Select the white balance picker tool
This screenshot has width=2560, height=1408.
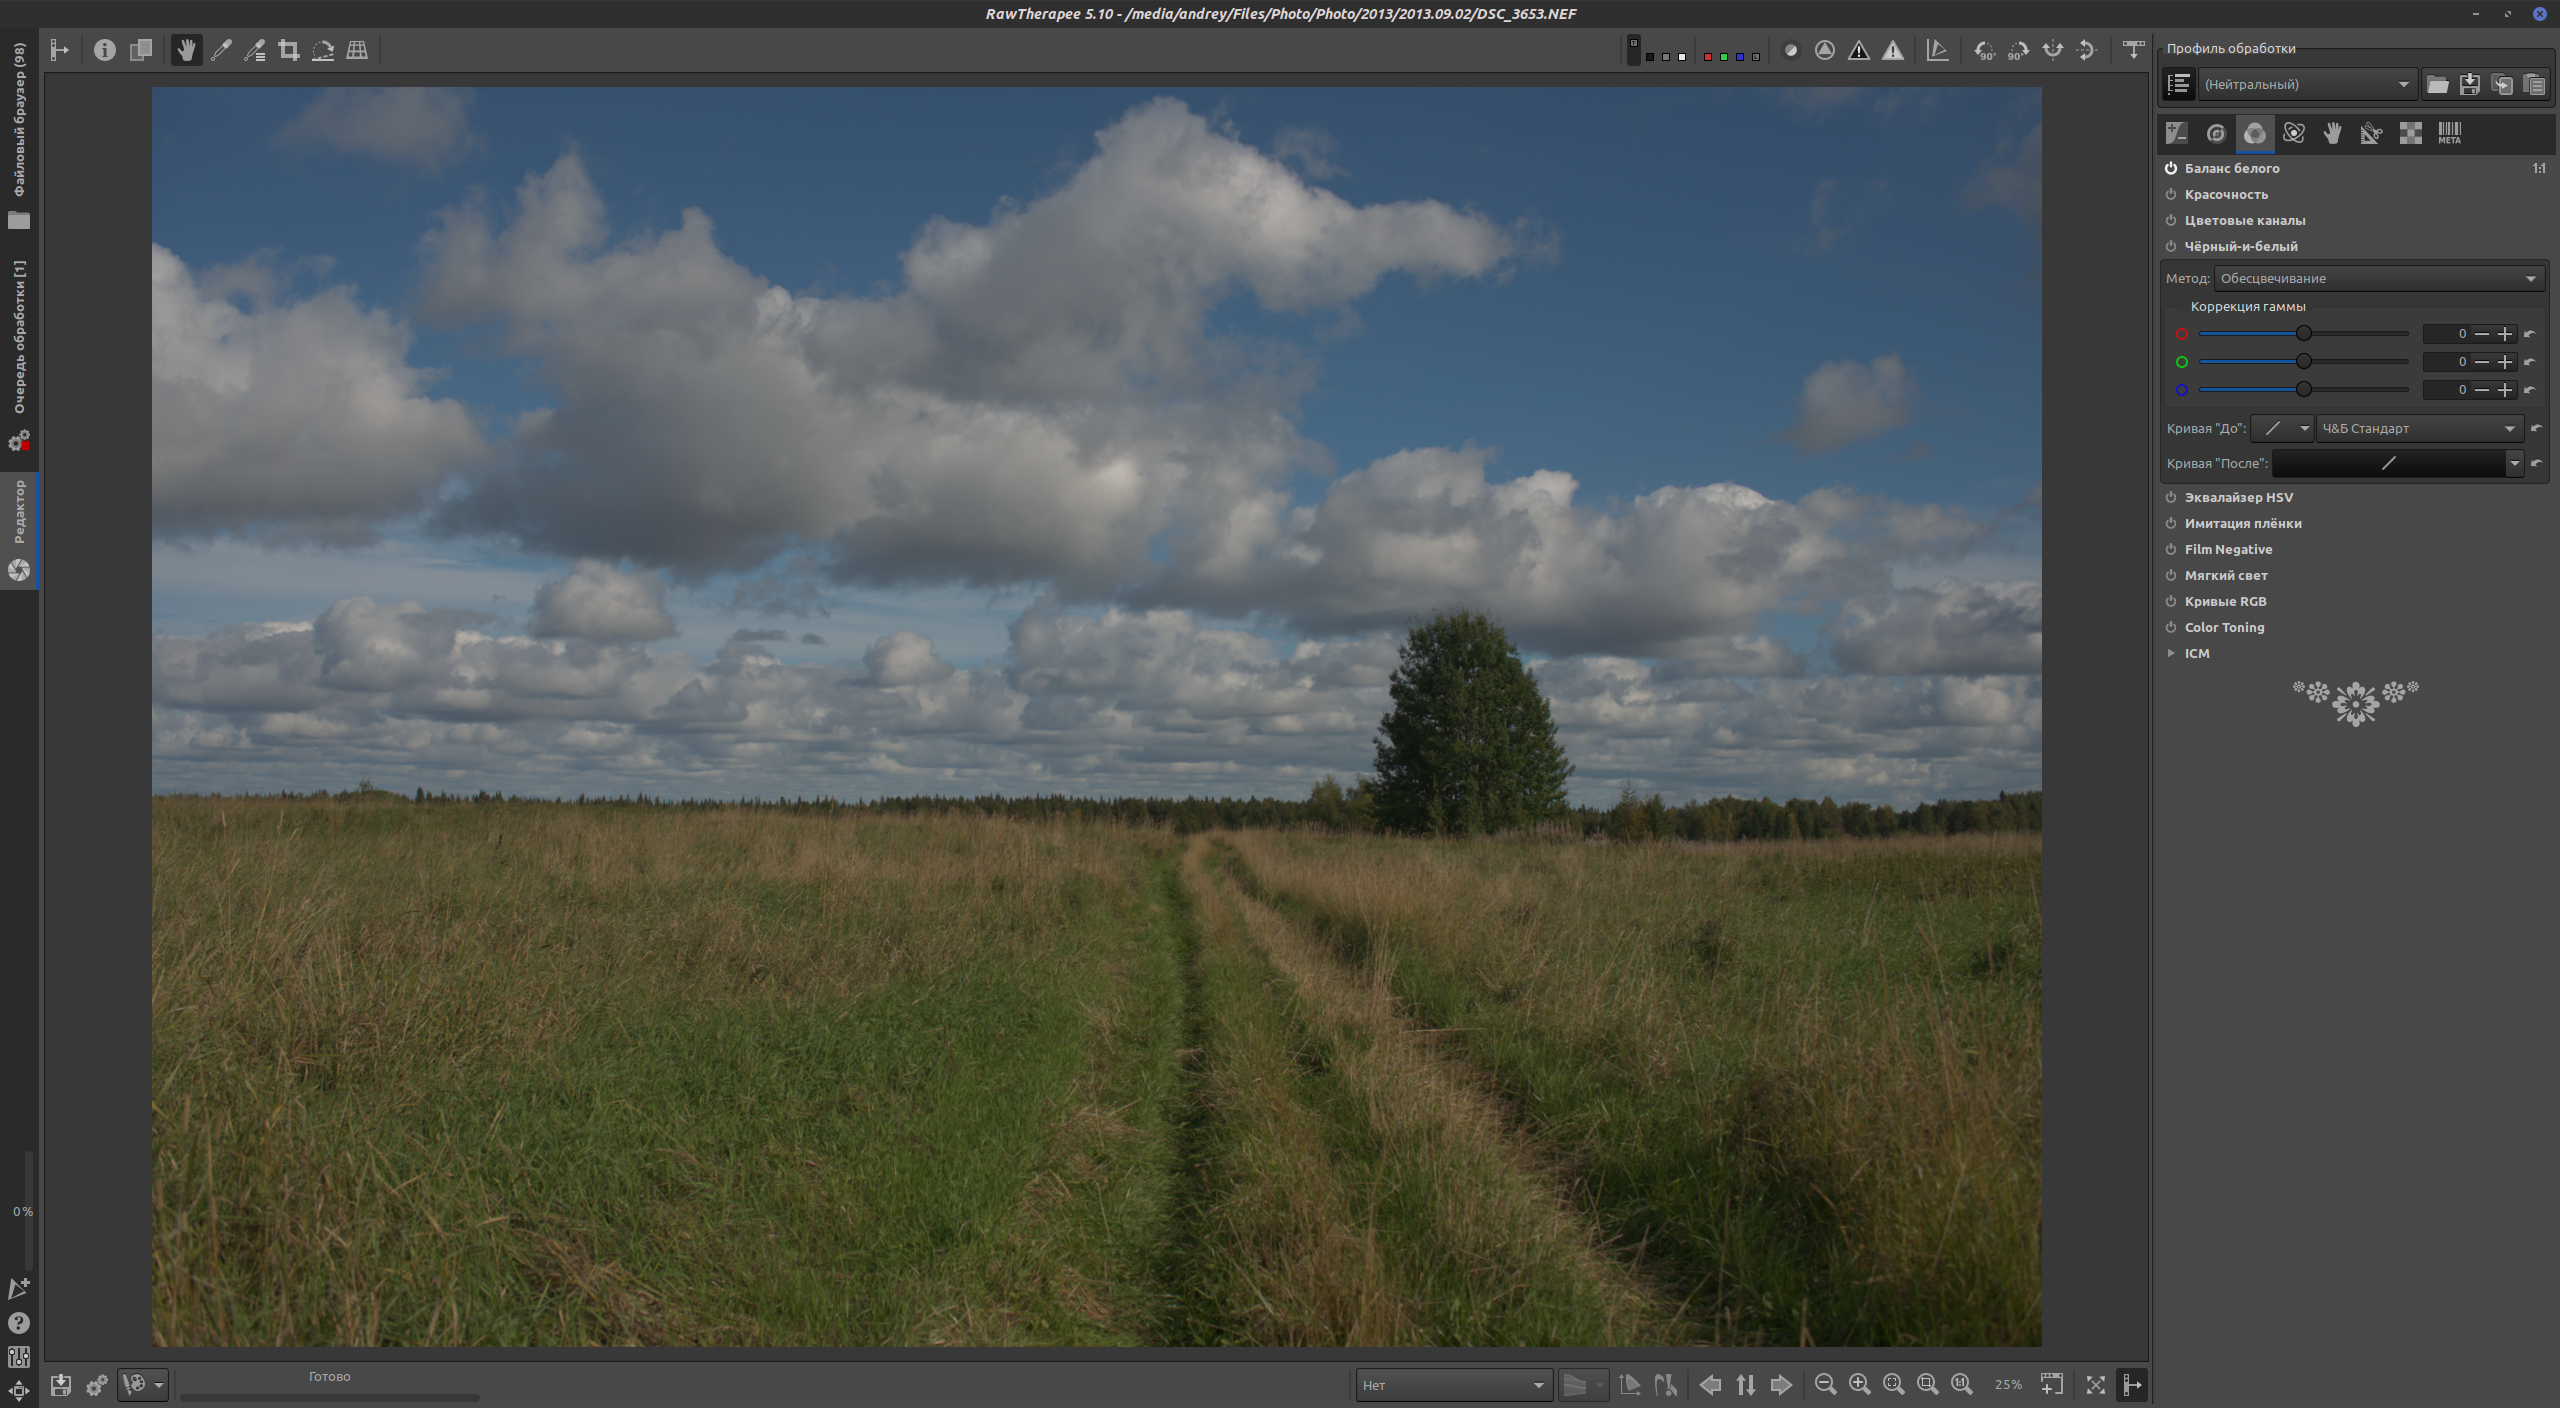pos(221,50)
